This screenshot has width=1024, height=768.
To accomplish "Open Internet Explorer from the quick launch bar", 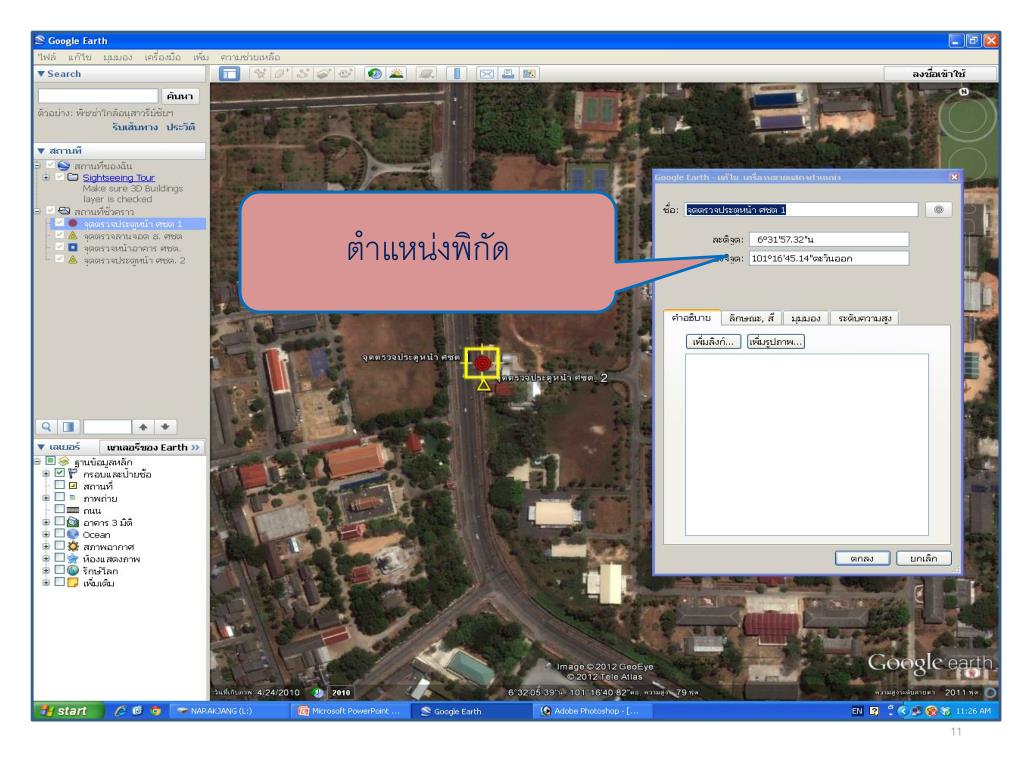I will pos(120,711).
